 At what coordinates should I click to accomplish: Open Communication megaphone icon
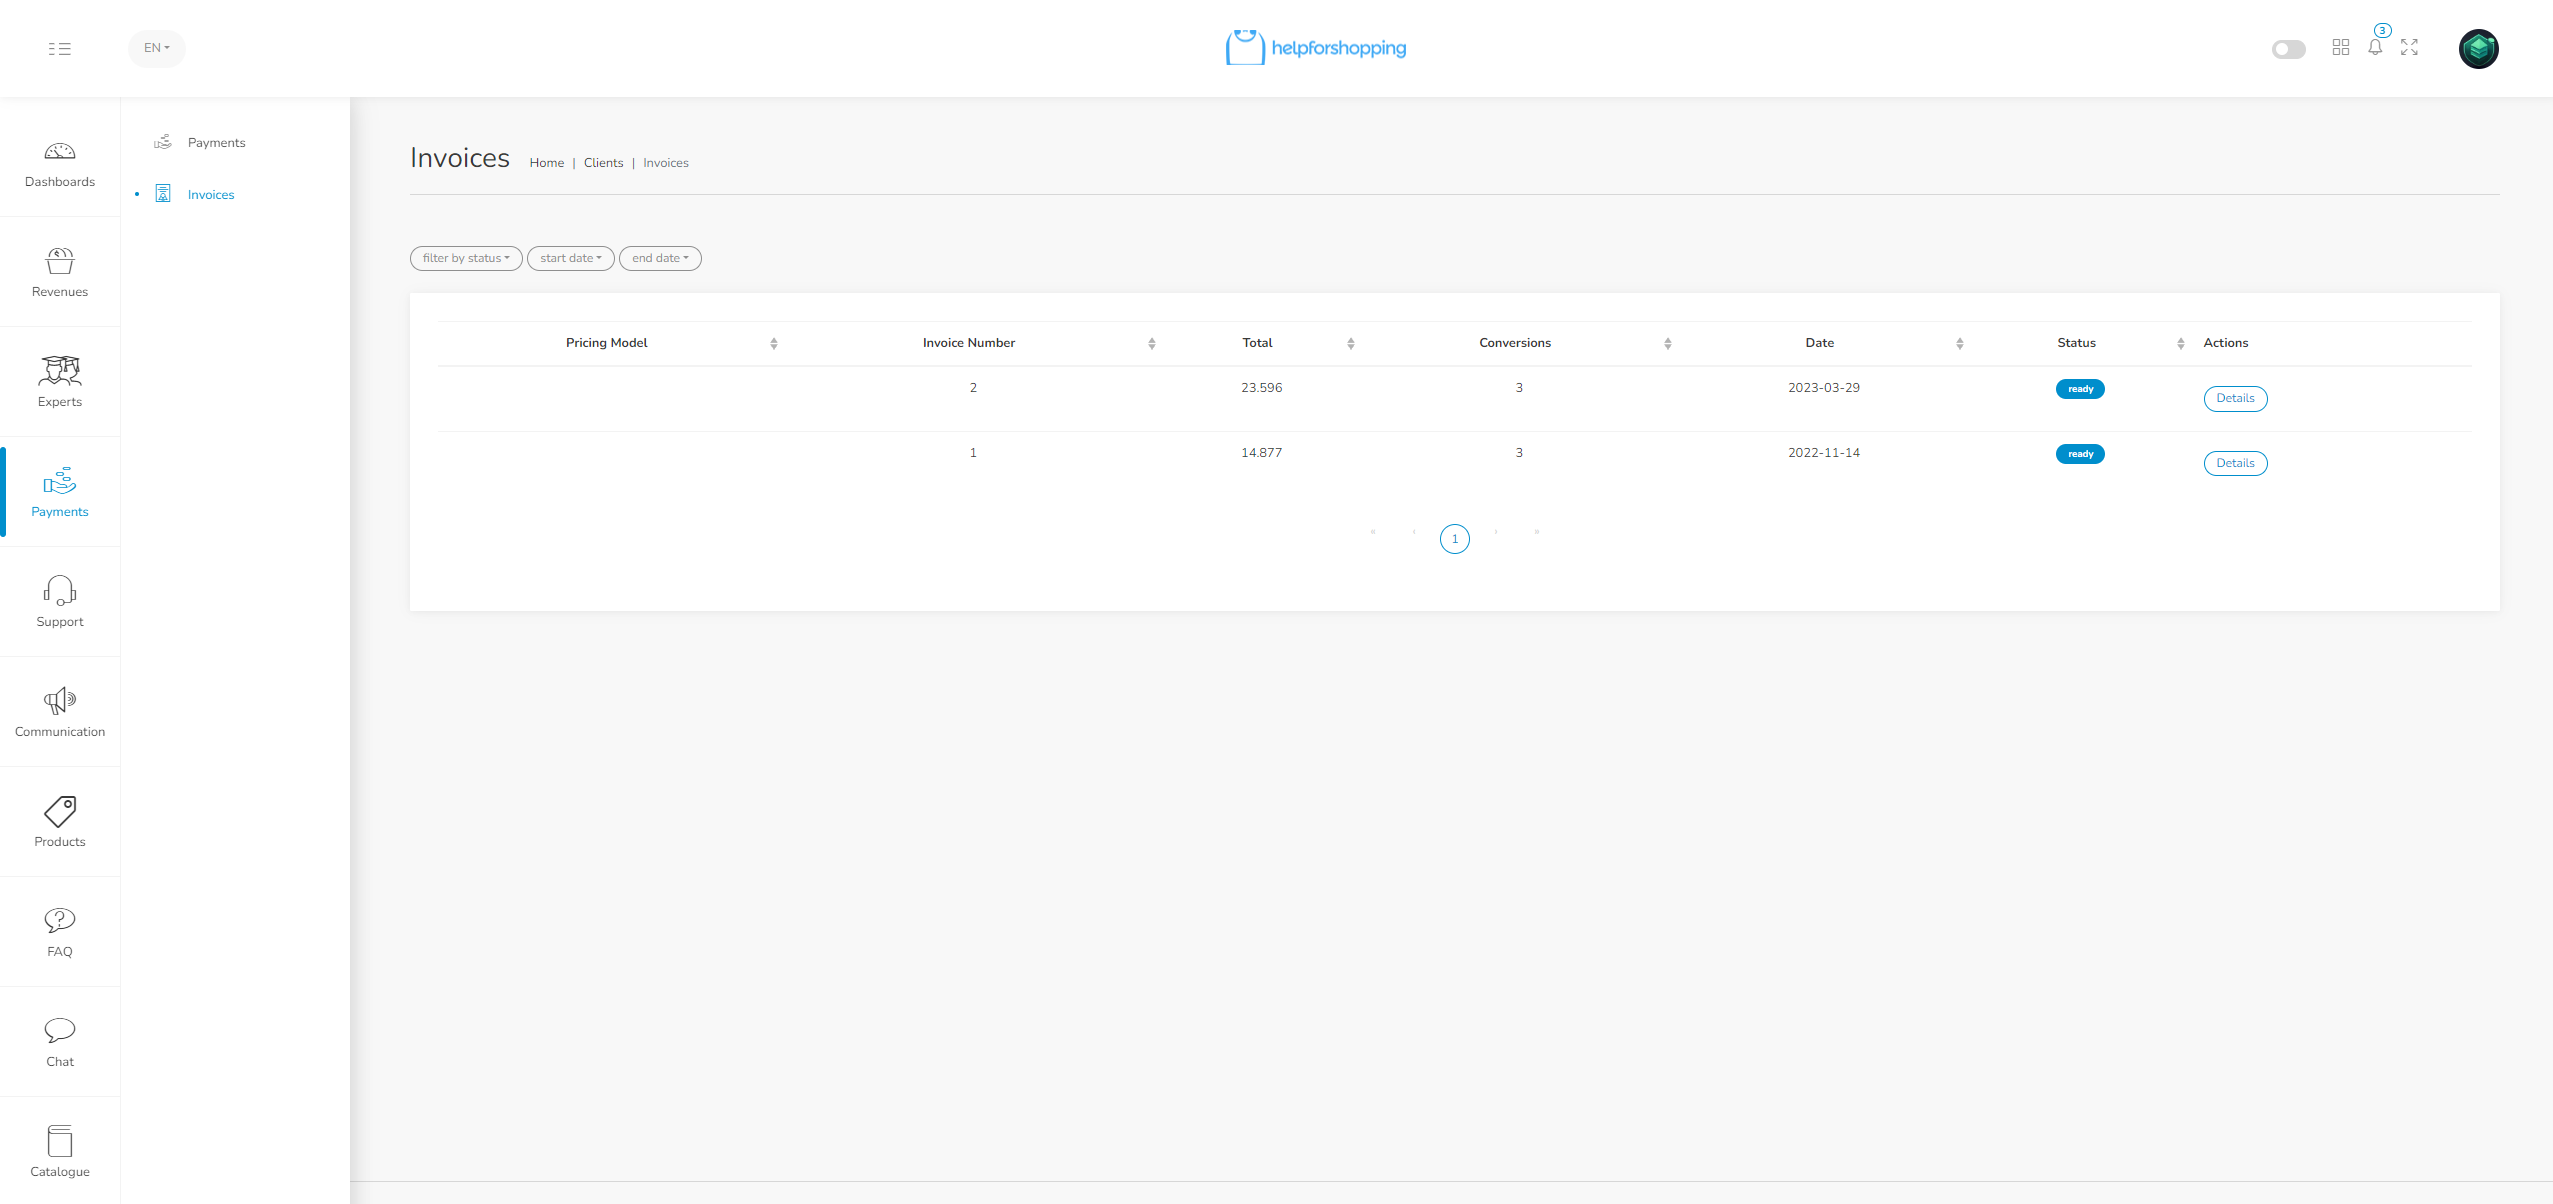click(60, 701)
